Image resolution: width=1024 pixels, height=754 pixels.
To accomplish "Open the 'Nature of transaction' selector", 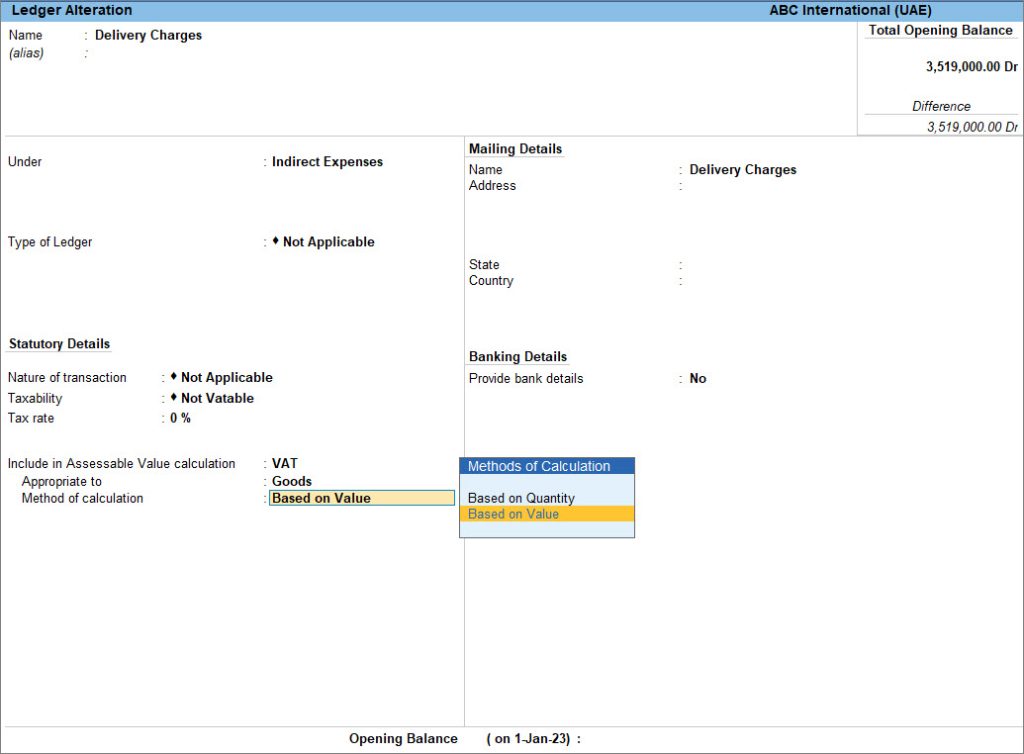I will 224,377.
